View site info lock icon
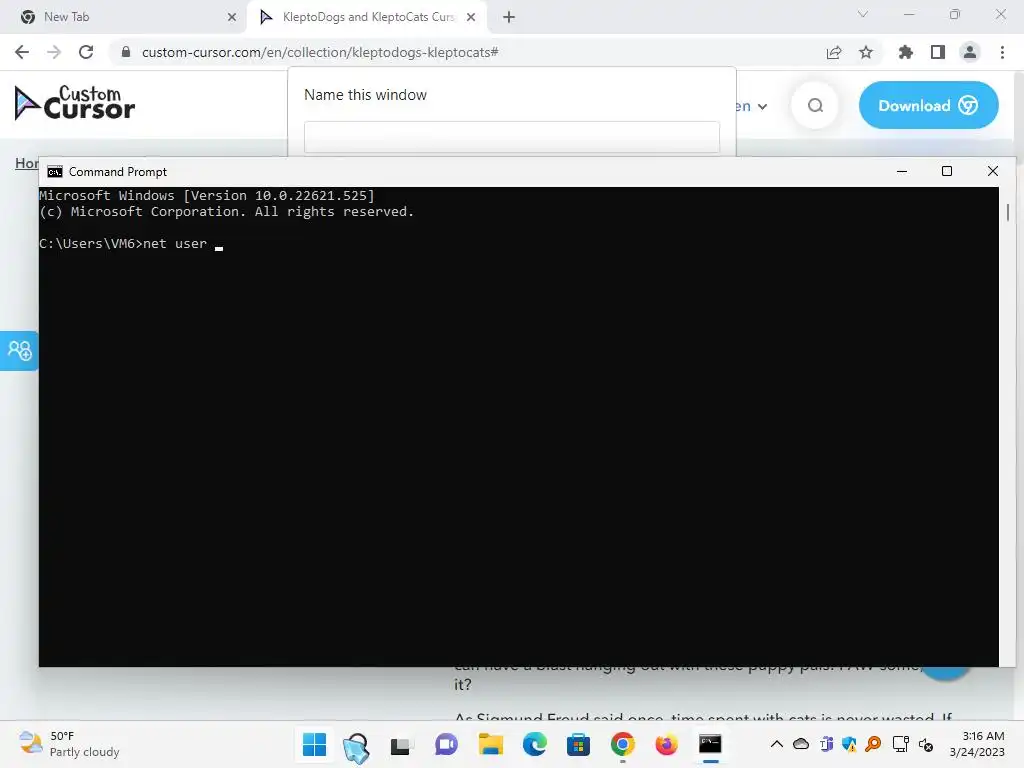1024x768 pixels. coord(126,52)
